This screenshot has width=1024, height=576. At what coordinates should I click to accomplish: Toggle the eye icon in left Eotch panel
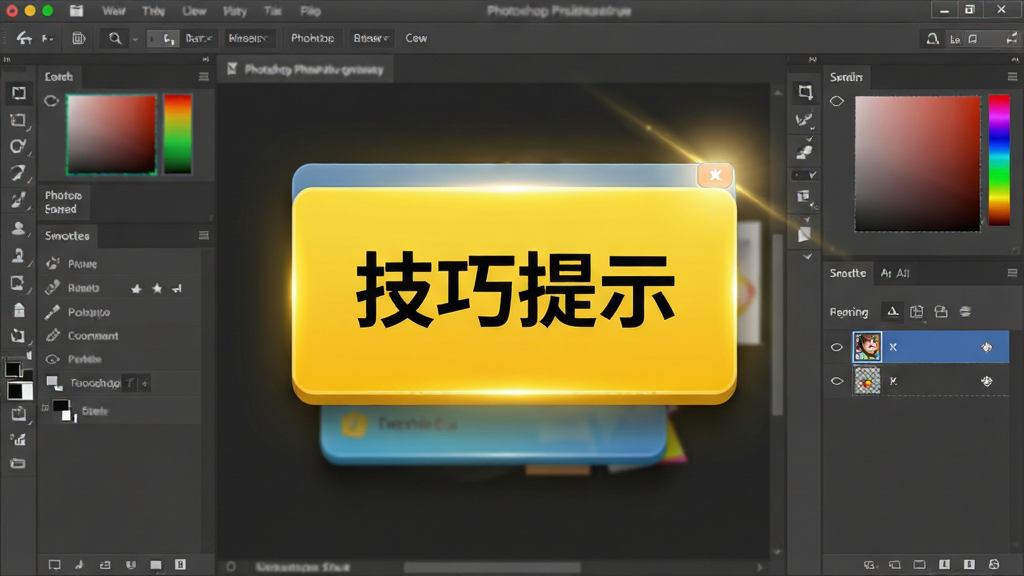tap(52, 101)
